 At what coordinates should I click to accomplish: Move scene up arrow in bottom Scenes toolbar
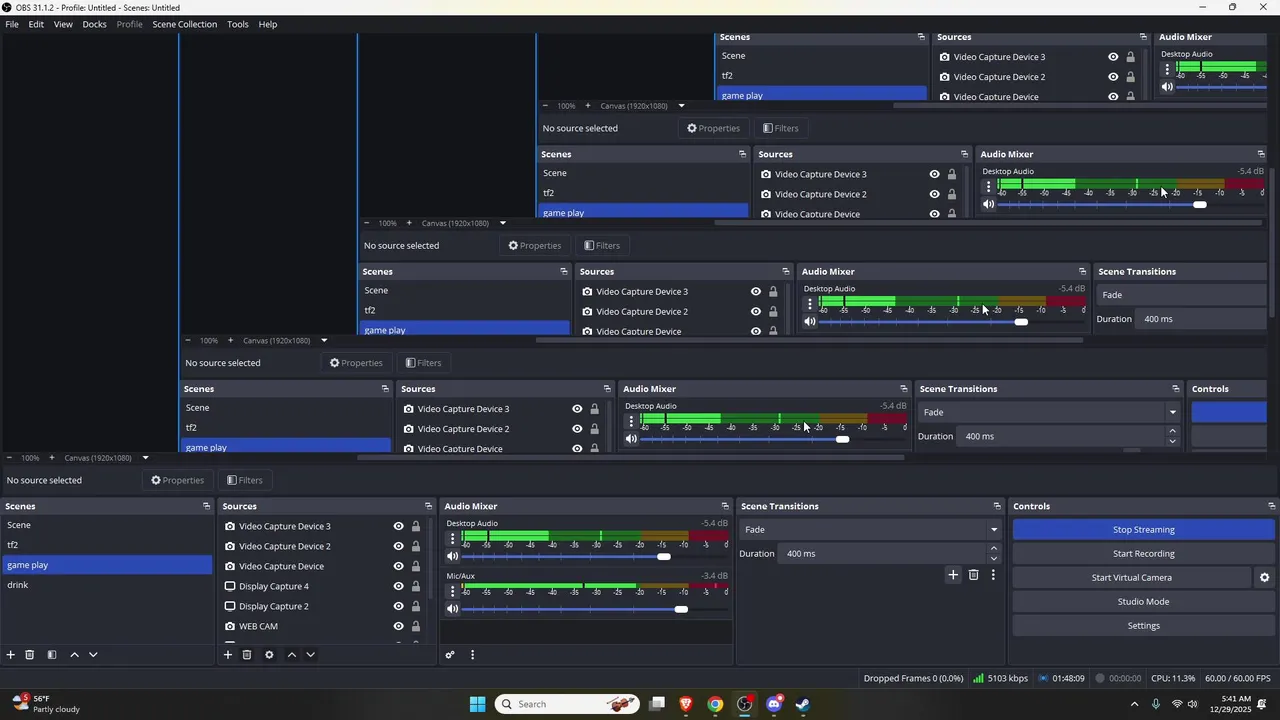74,655
